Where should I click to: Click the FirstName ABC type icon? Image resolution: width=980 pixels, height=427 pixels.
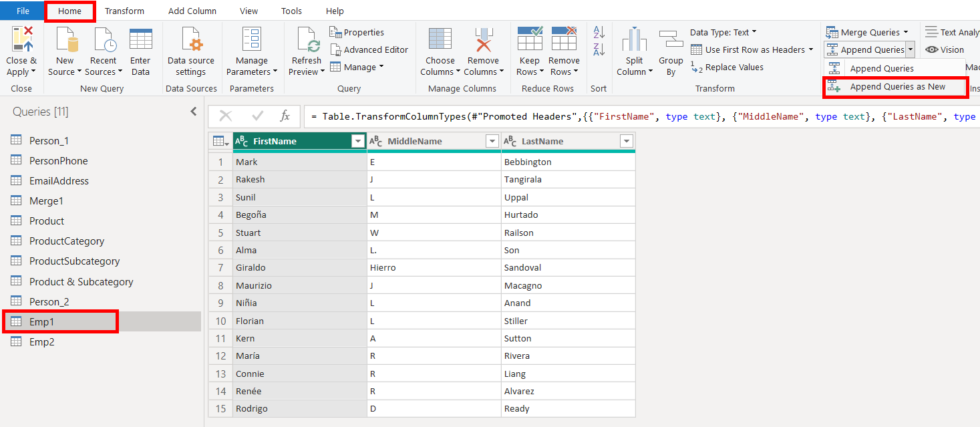241,142
